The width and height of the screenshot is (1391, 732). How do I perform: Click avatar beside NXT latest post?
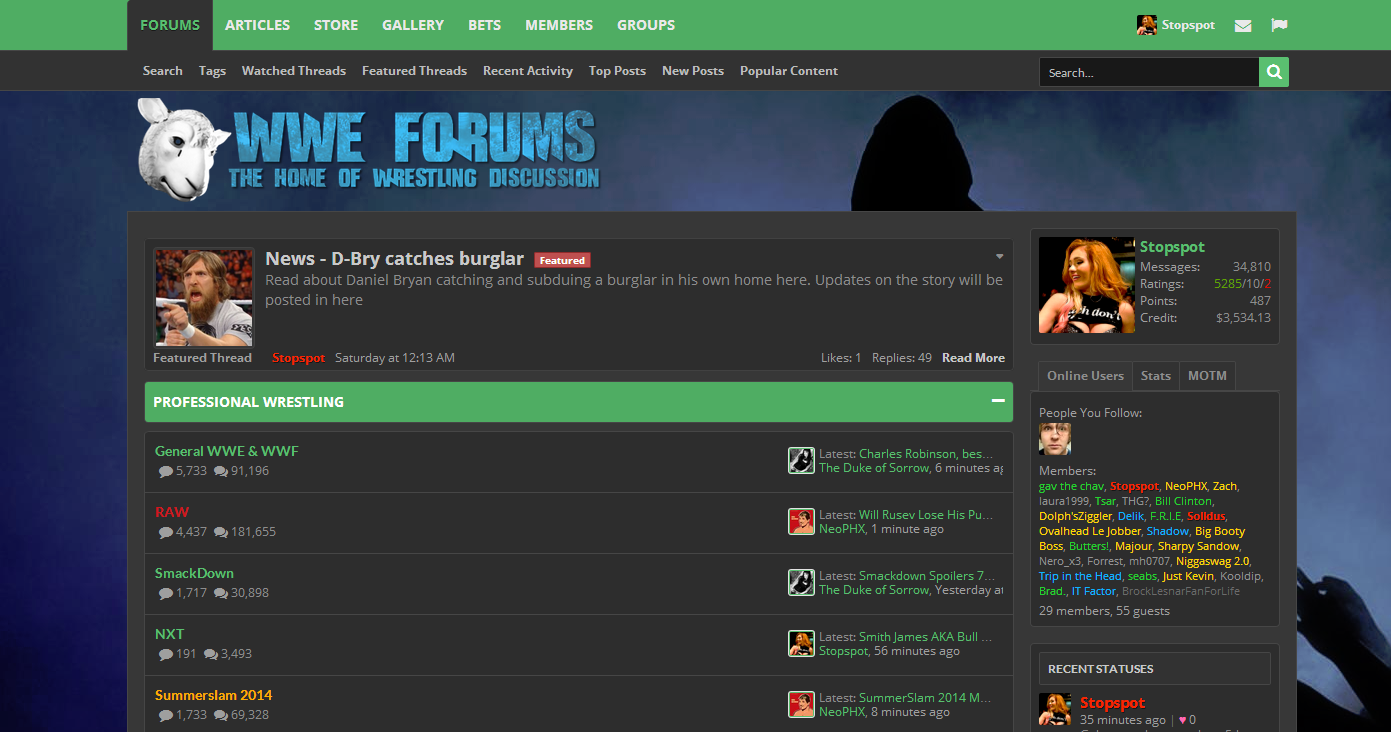(x=801, y=643)
